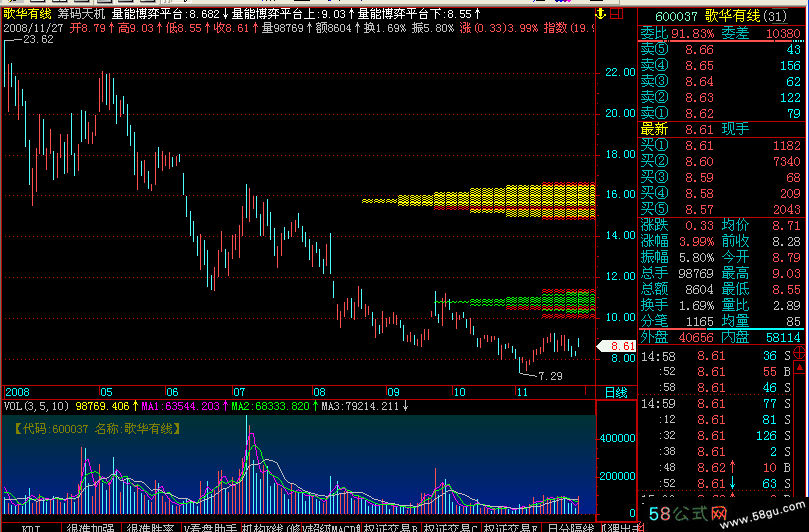Switch to the 很准胜率 indicator tab

click(x=151, y=528)
